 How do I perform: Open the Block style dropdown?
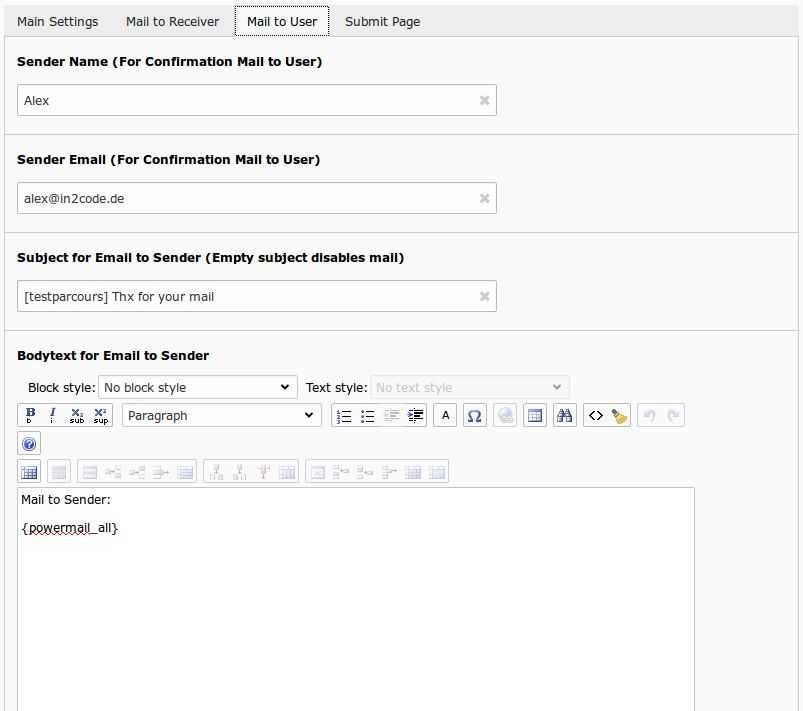[197, 388]
